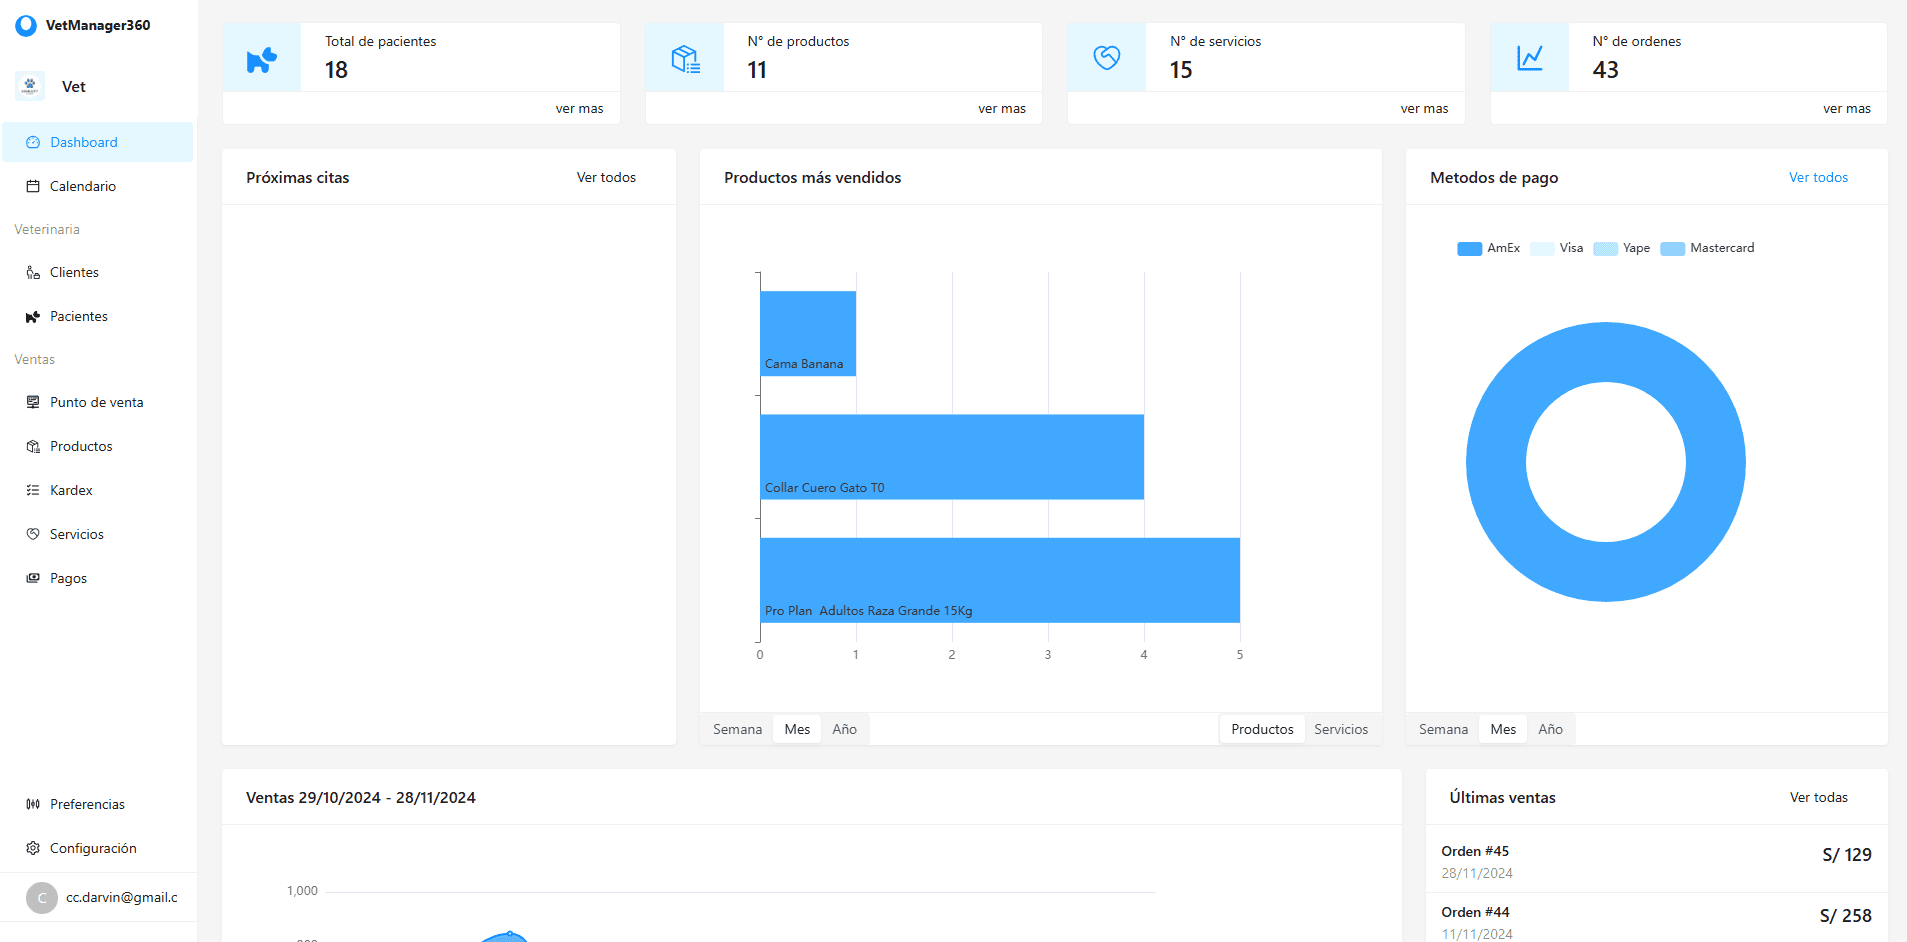Toggle Mastercard legend color swatch

[x=1673, y=249]
